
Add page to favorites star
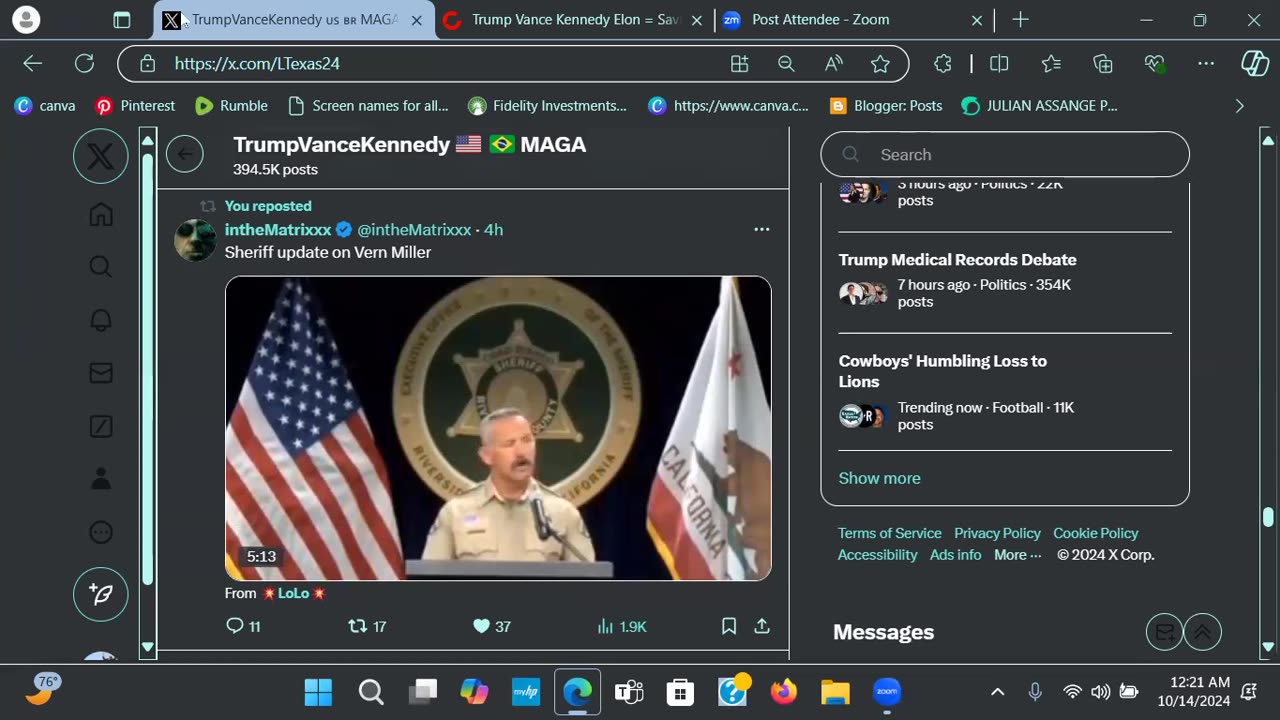880,64
